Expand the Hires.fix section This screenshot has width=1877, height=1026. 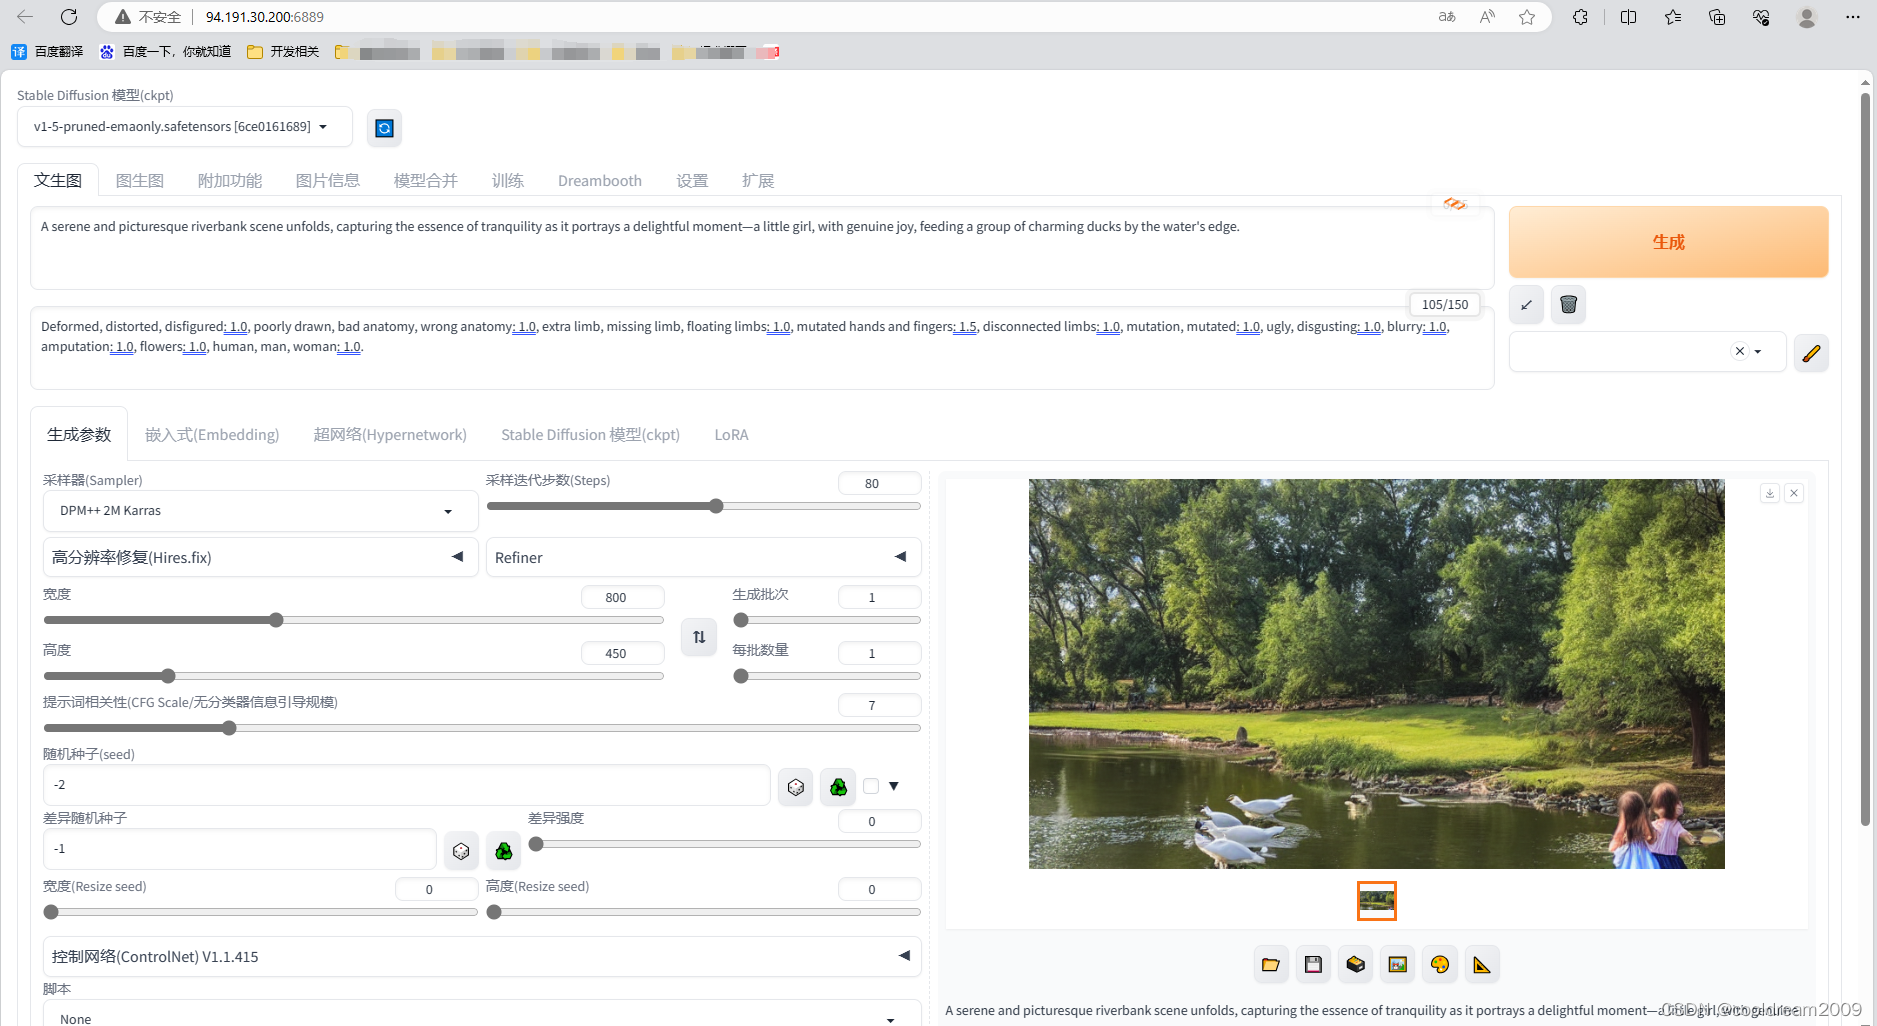[260, 557]
